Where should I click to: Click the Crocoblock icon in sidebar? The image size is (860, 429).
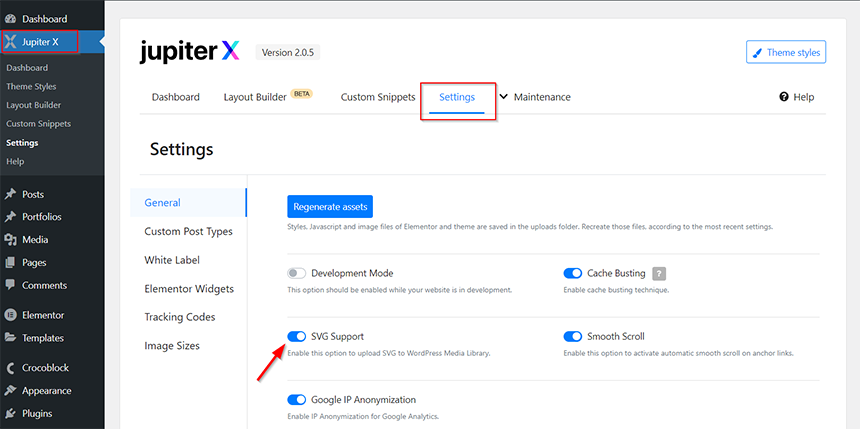[10, 368]
